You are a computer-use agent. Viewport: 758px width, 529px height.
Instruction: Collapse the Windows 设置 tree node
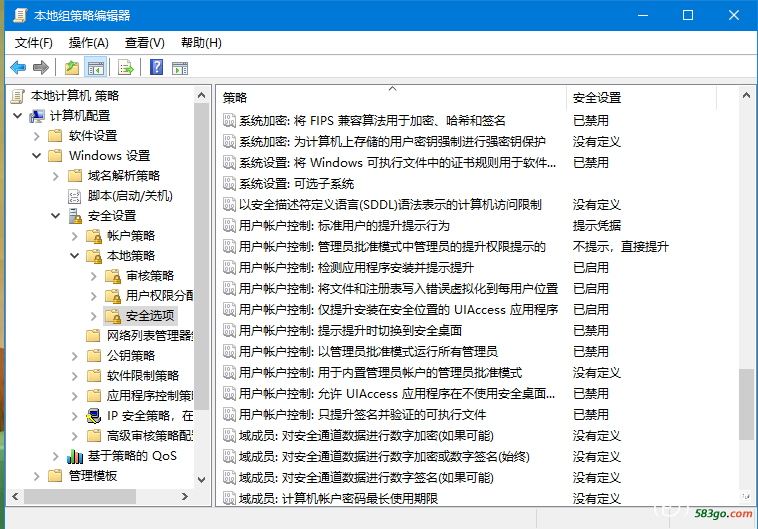(37, 156)
